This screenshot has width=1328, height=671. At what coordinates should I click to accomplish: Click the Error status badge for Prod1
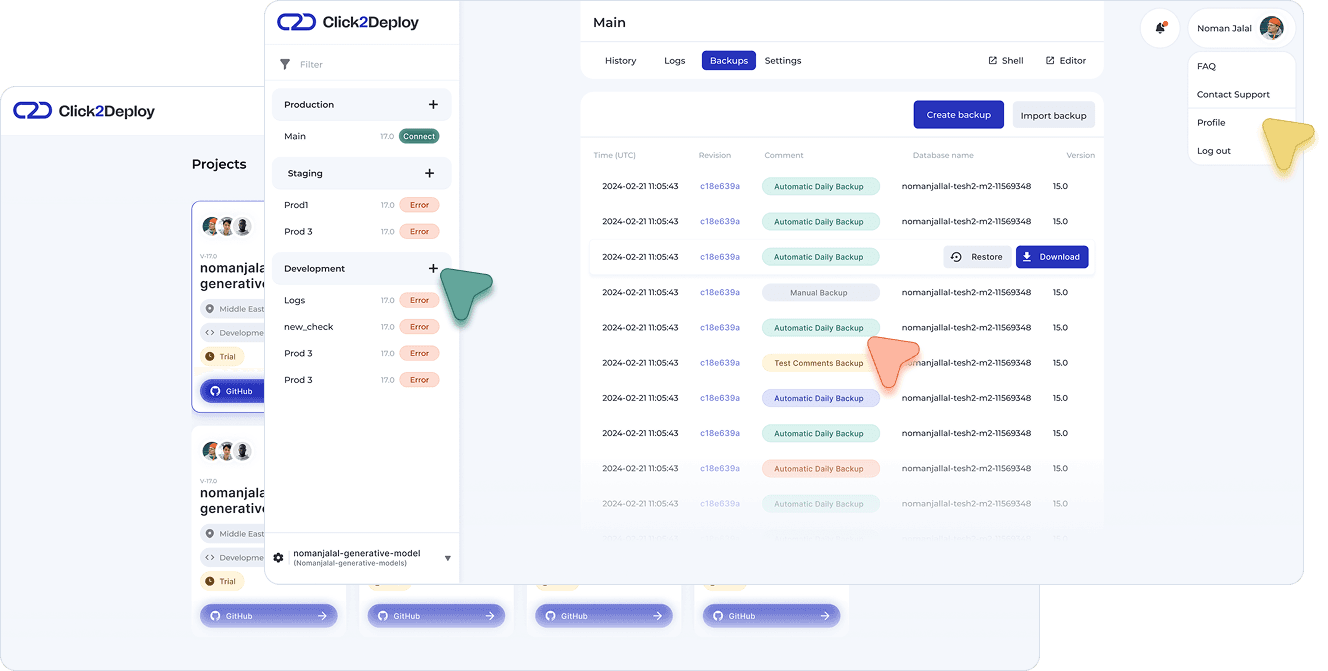(419, 204)
